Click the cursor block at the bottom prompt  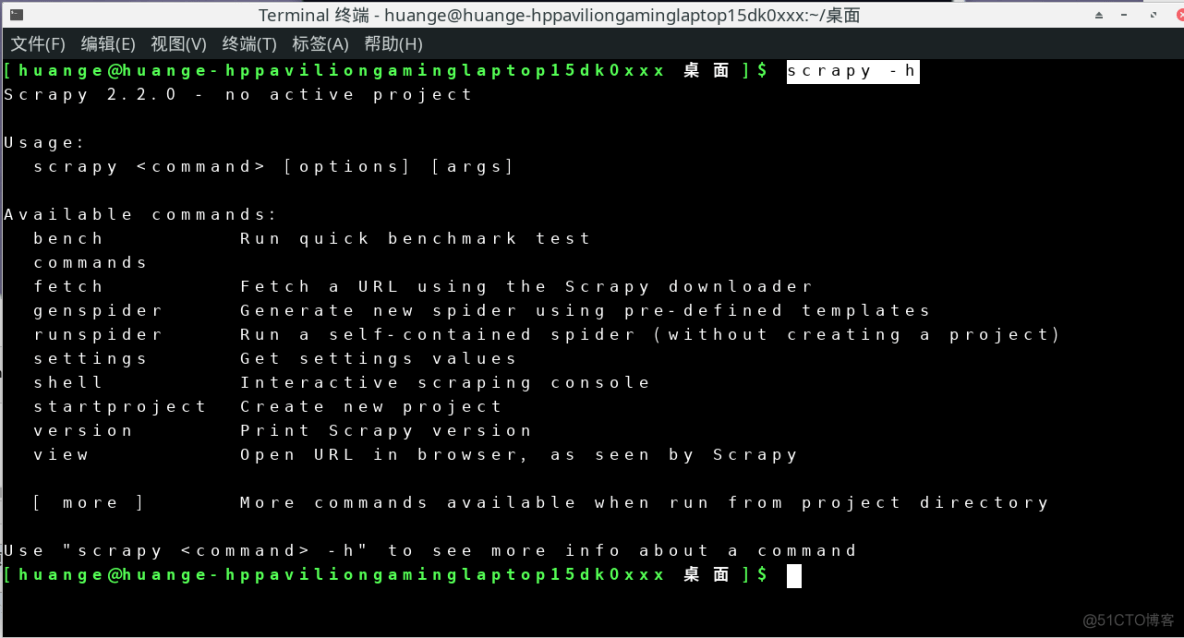tap(794, 576)
